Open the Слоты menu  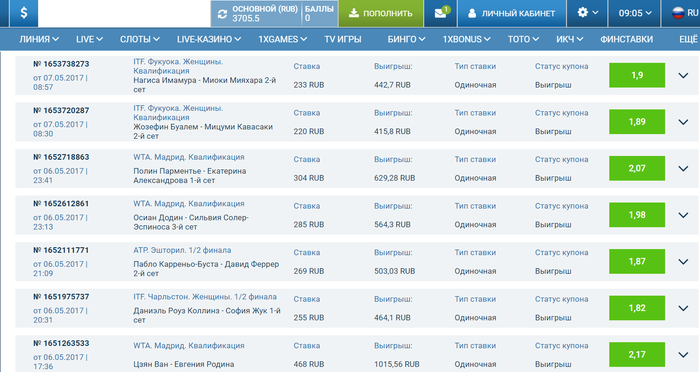[x=140, y=39]
